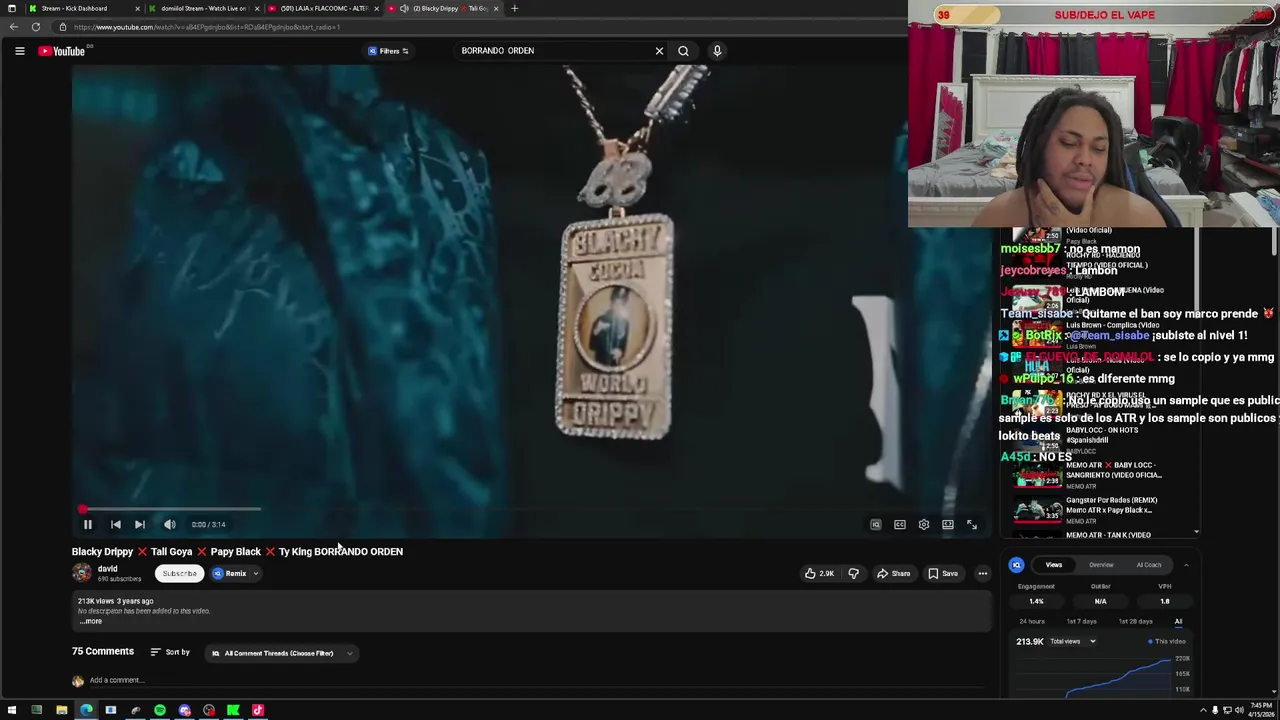Switch the video to full screen
Image resolution: width=1280 pixels, height=720 pixels.
[x=971, y=524]
